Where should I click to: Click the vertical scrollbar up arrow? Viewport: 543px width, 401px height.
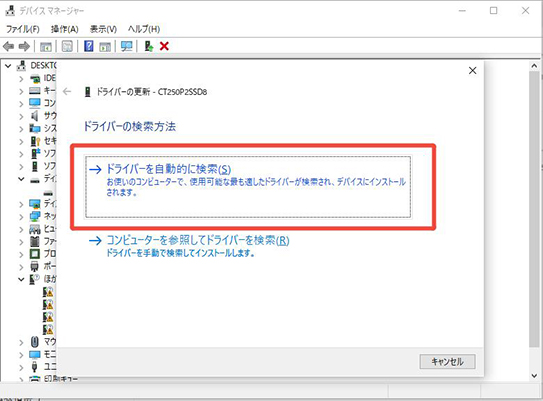point(534,66)
